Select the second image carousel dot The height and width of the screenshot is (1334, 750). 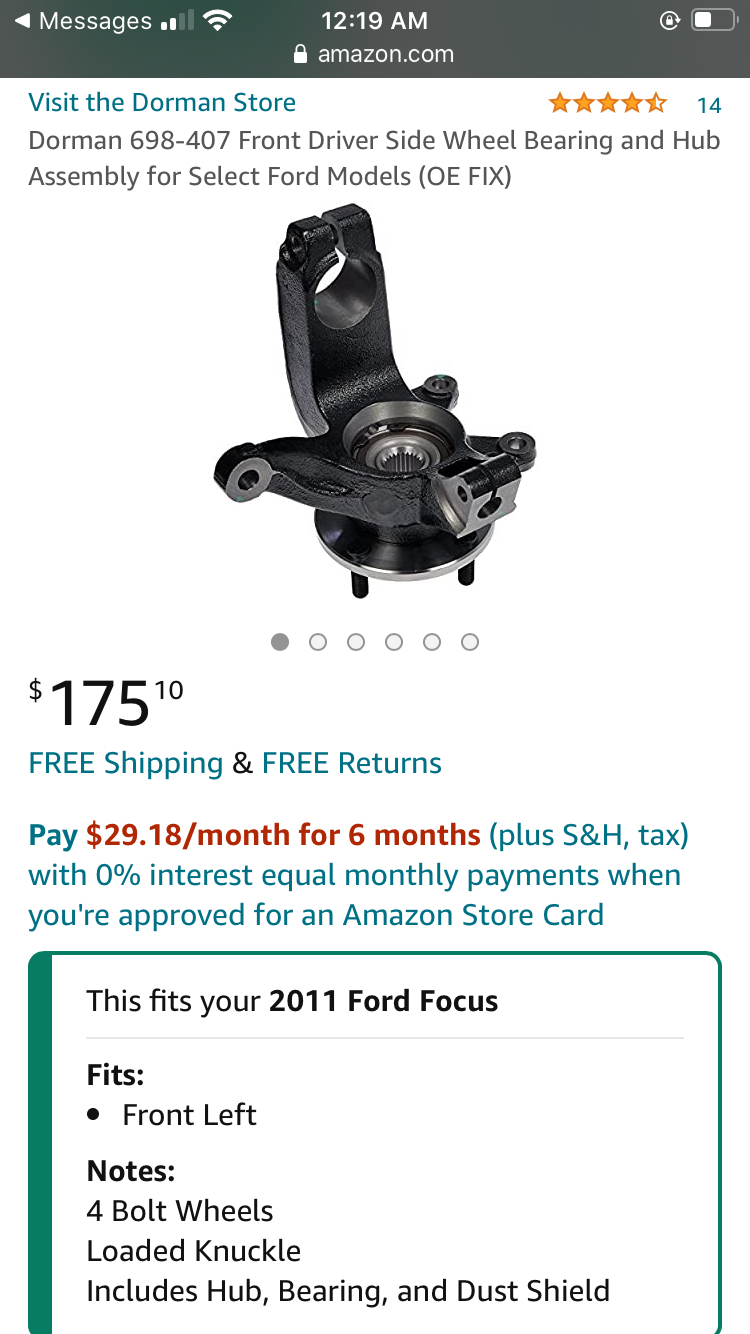(318, 642)
